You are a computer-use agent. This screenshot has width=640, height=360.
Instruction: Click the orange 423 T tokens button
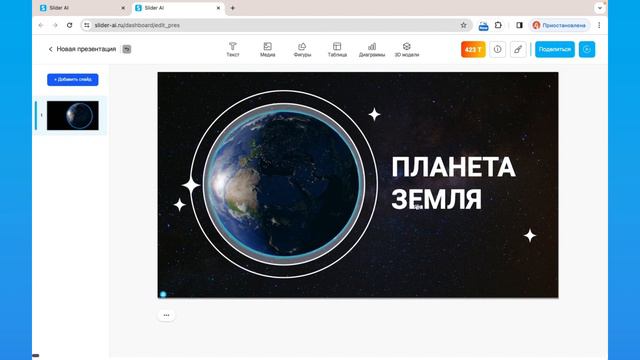[473, 49]
